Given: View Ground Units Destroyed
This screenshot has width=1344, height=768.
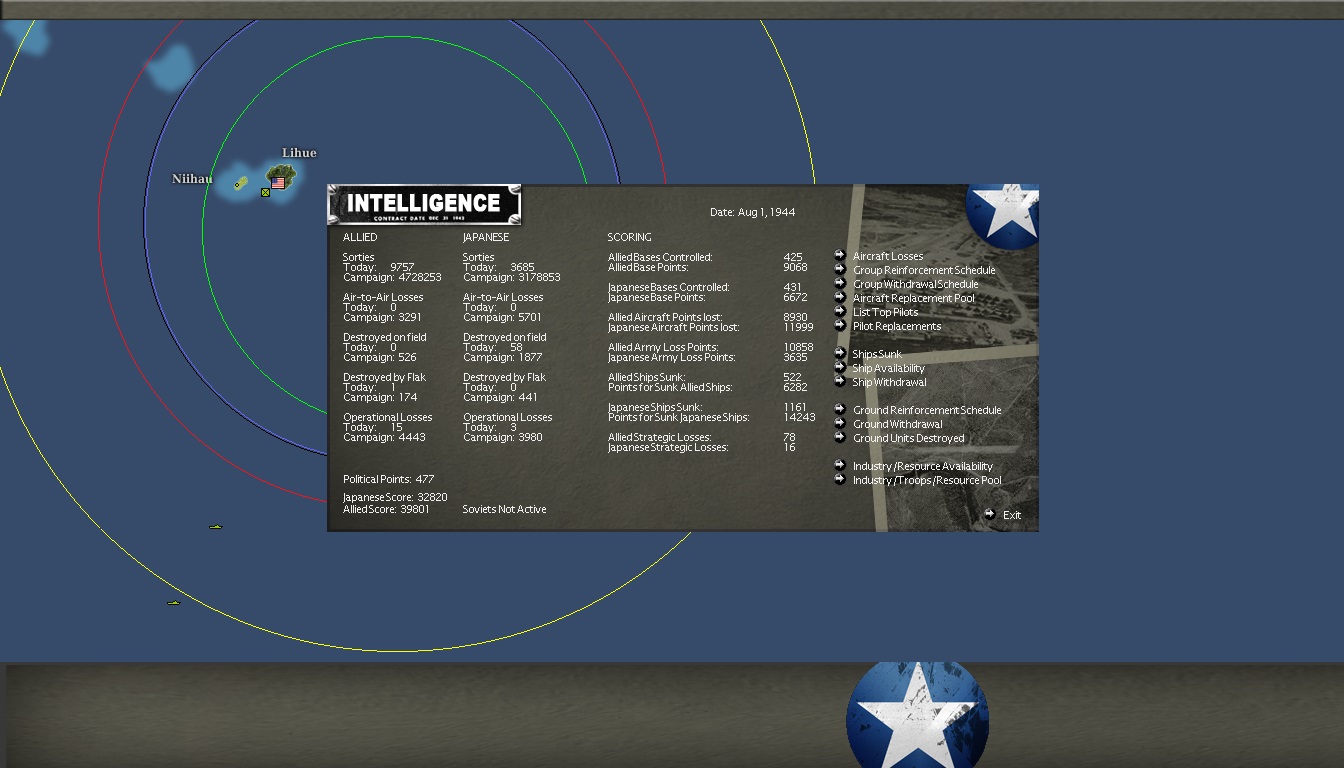Looking at the screenshot, I should (x=908, y=438).
